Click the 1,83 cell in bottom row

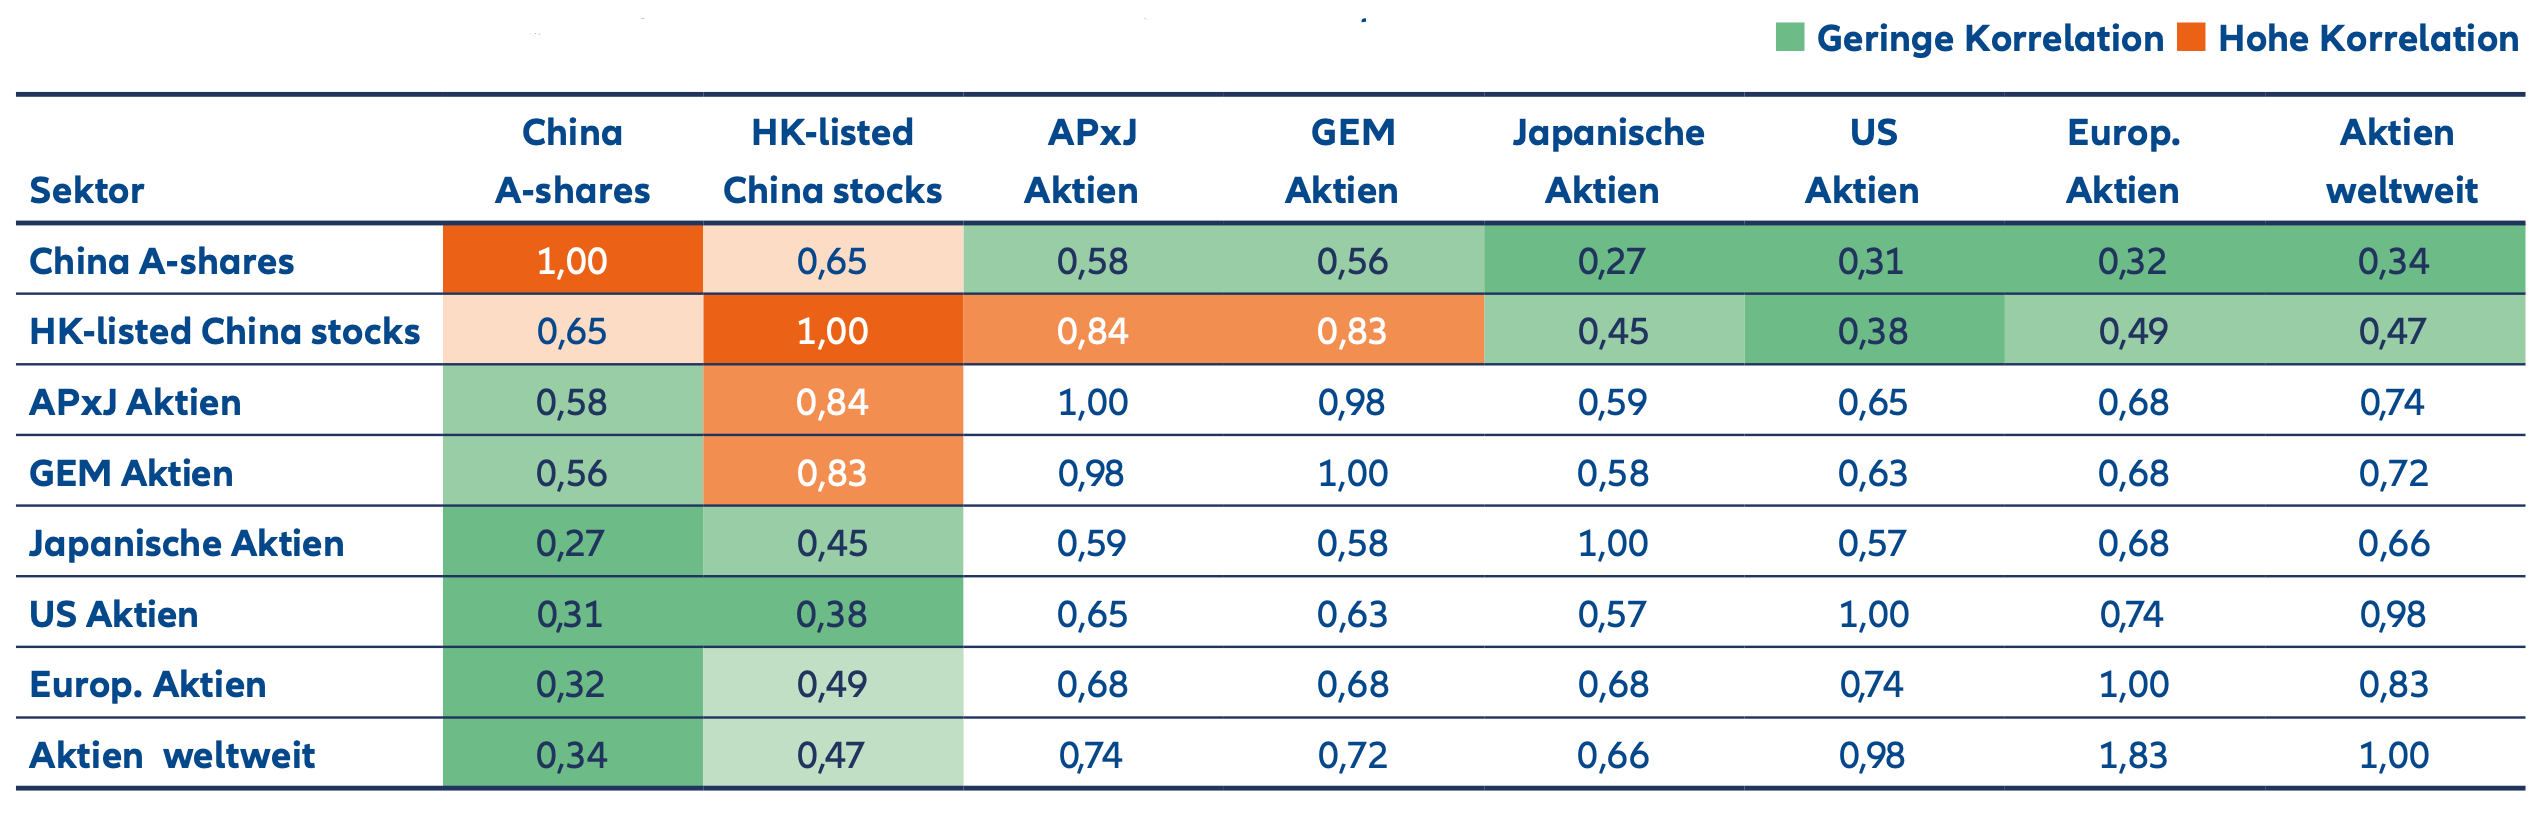point(2132,755)
